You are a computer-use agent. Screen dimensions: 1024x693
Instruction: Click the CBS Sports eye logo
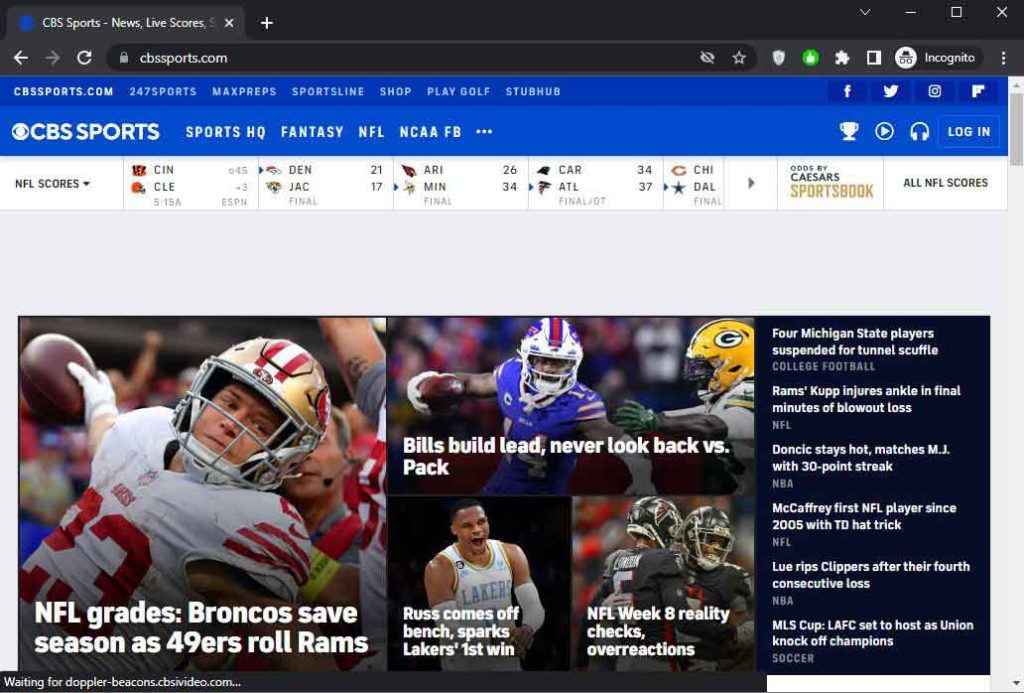point(22,131)
